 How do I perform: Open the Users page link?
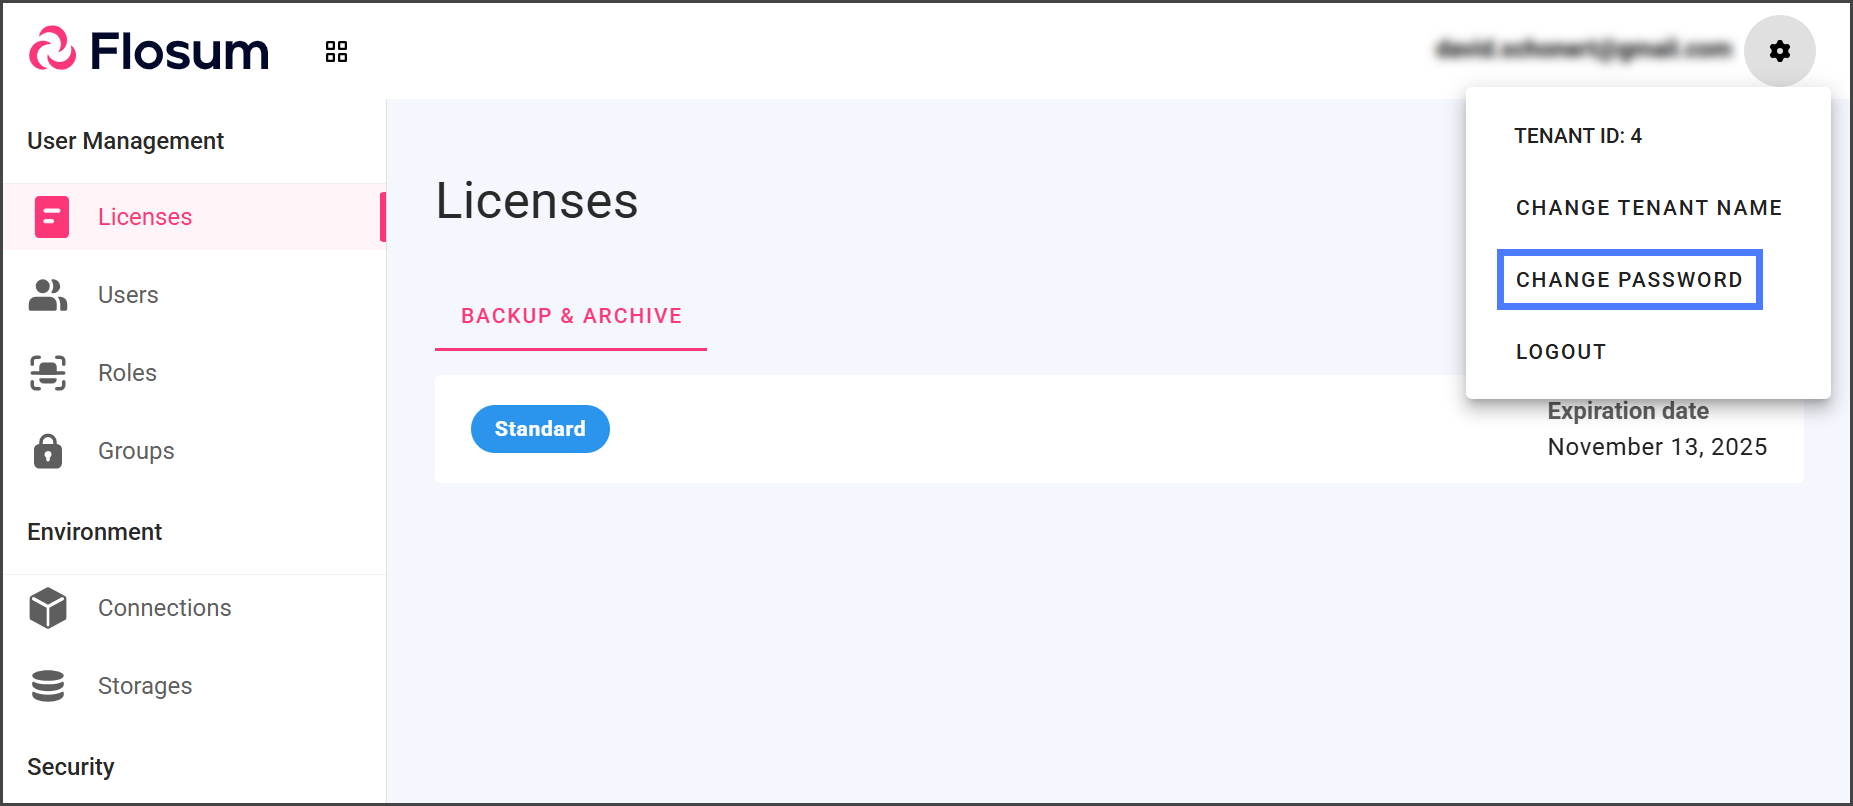click(x=128, y=295)
